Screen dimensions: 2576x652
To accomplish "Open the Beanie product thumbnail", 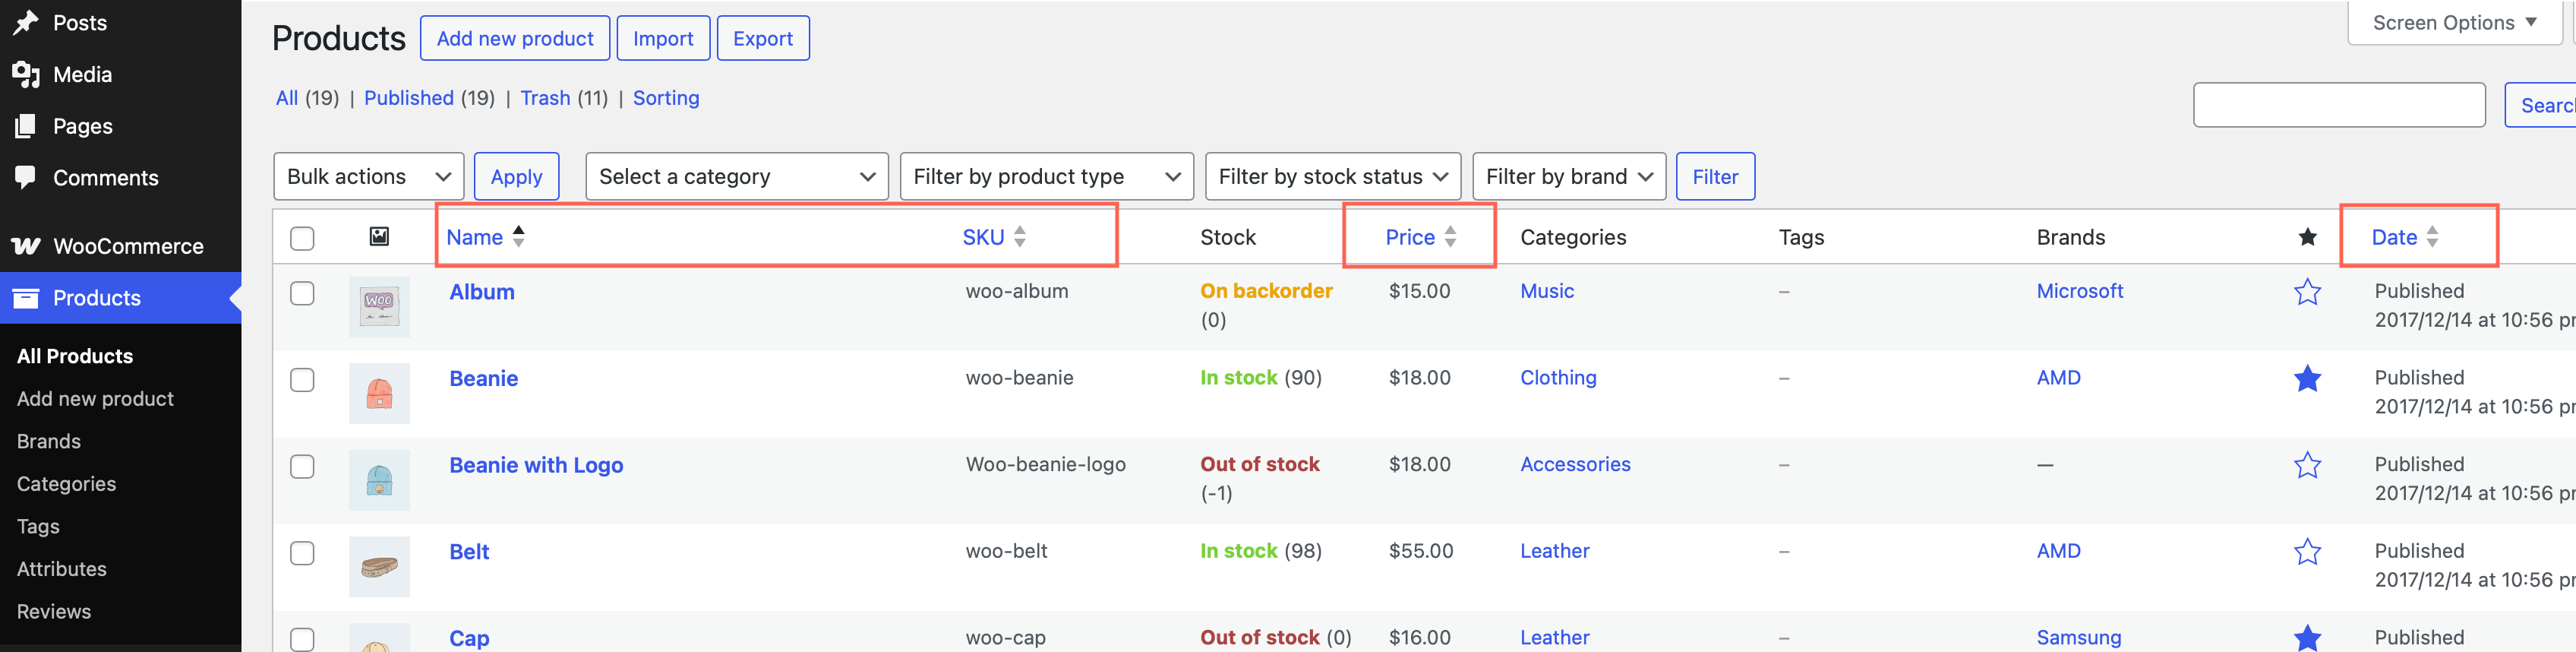I will [x=379, y=393].
